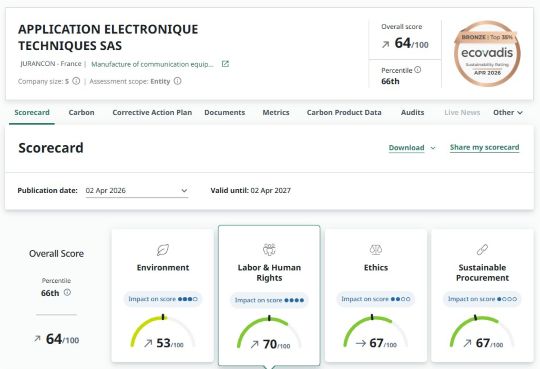This screenshot has height=369, width=540.
Task: Click the JURANCON - France location text
Action: (x=51, y=64)
